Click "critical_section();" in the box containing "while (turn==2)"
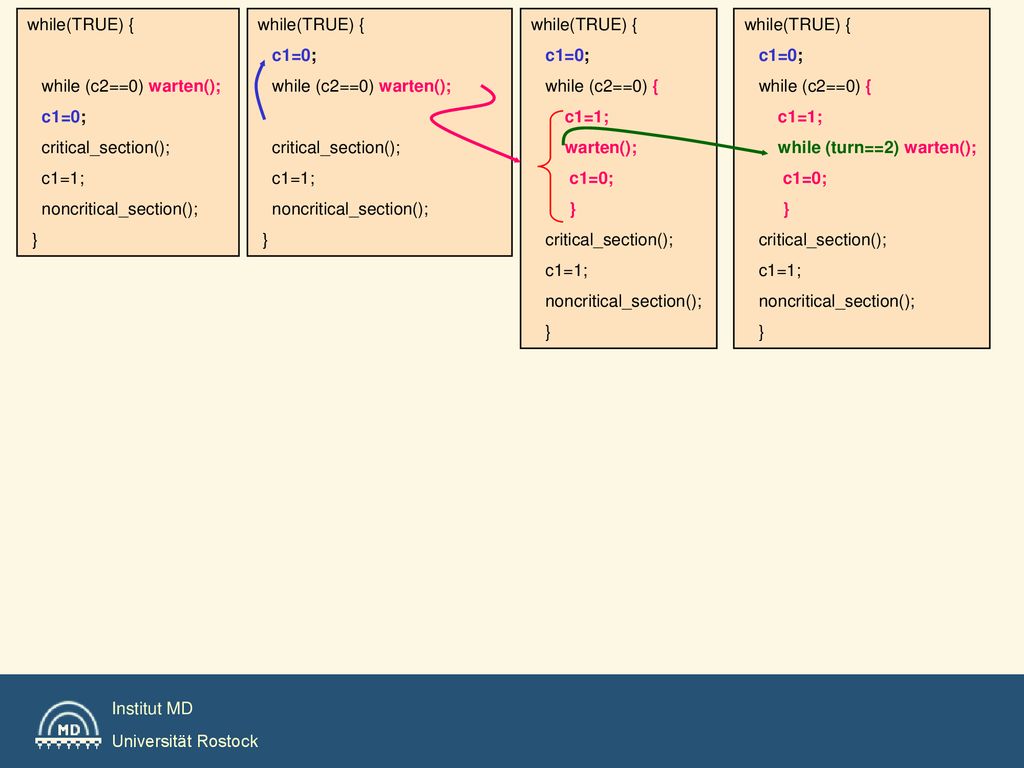The height and width of the screenshot is (768, 1024). 822,240
